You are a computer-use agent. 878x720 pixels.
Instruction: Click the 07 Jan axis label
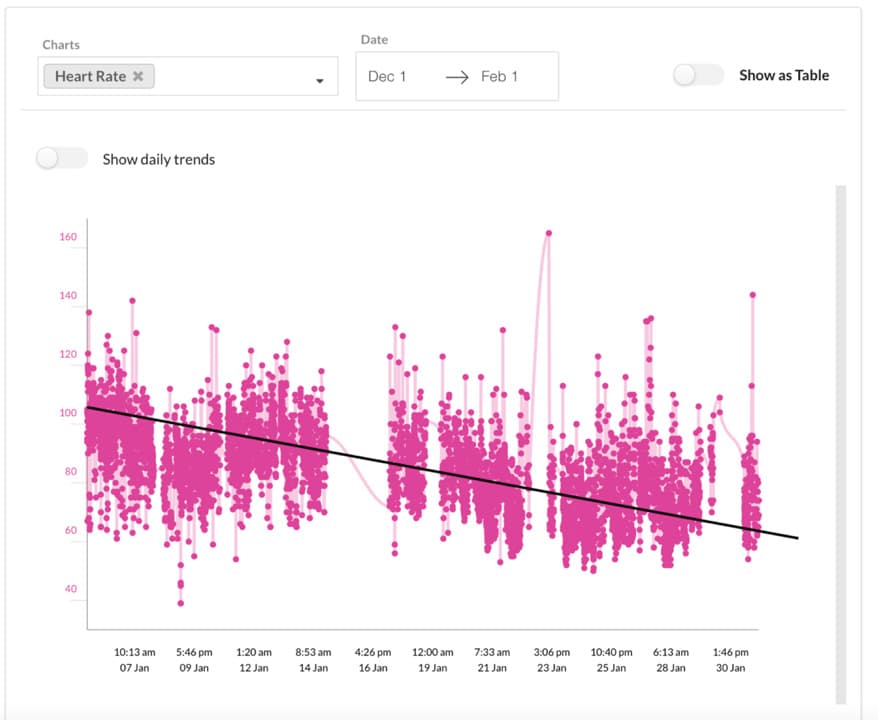pos(135,668)
